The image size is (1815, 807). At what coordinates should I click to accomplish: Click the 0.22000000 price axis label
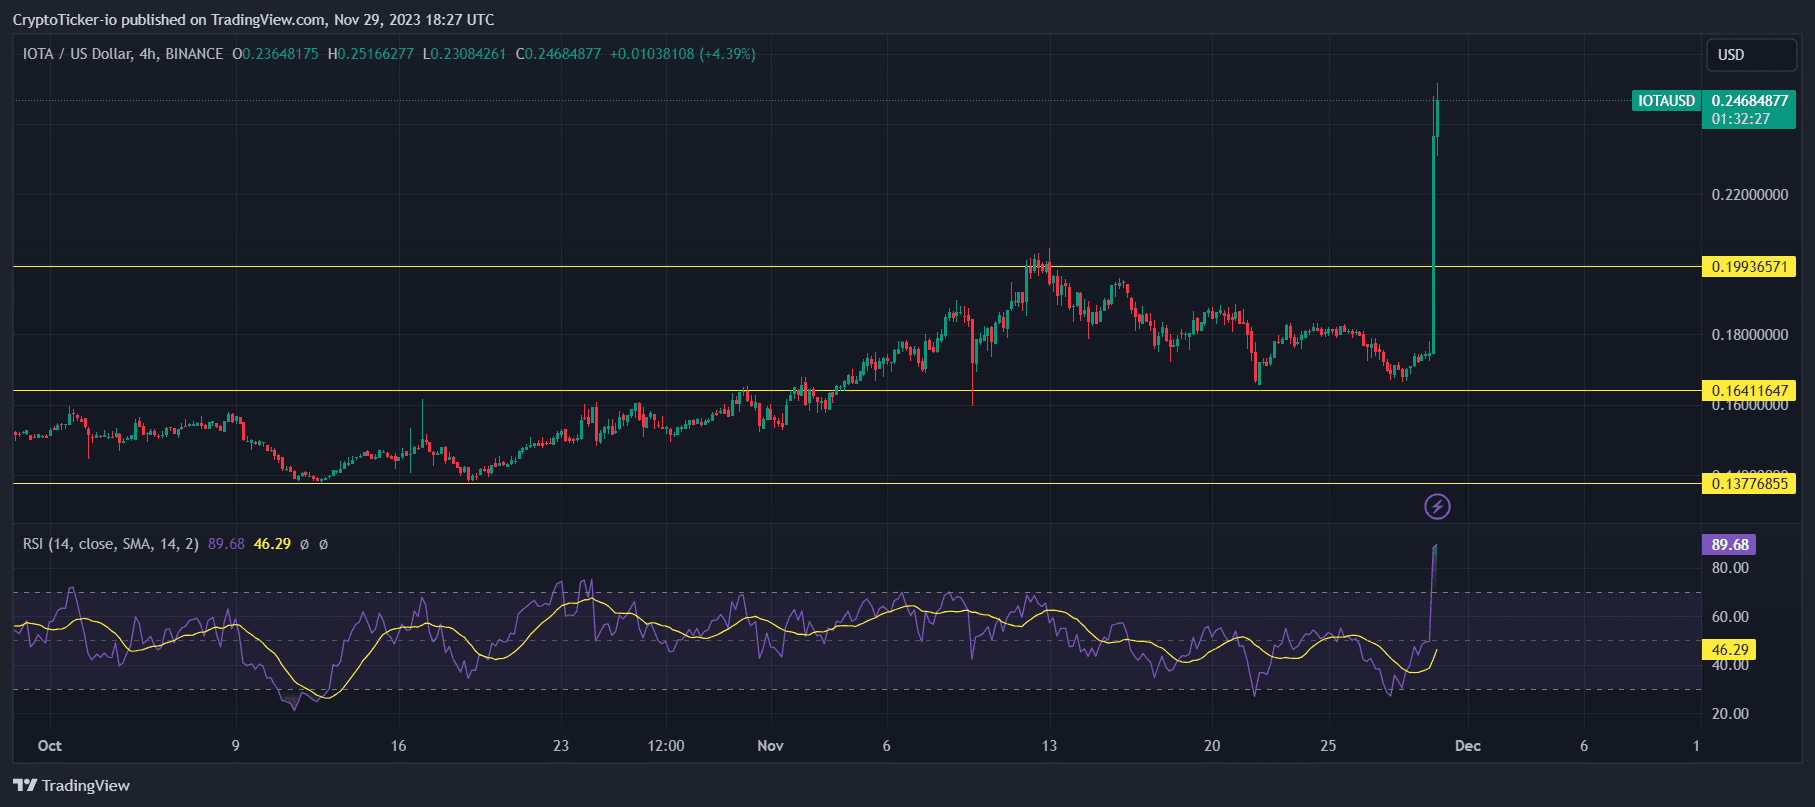[x=1749, y=195]
